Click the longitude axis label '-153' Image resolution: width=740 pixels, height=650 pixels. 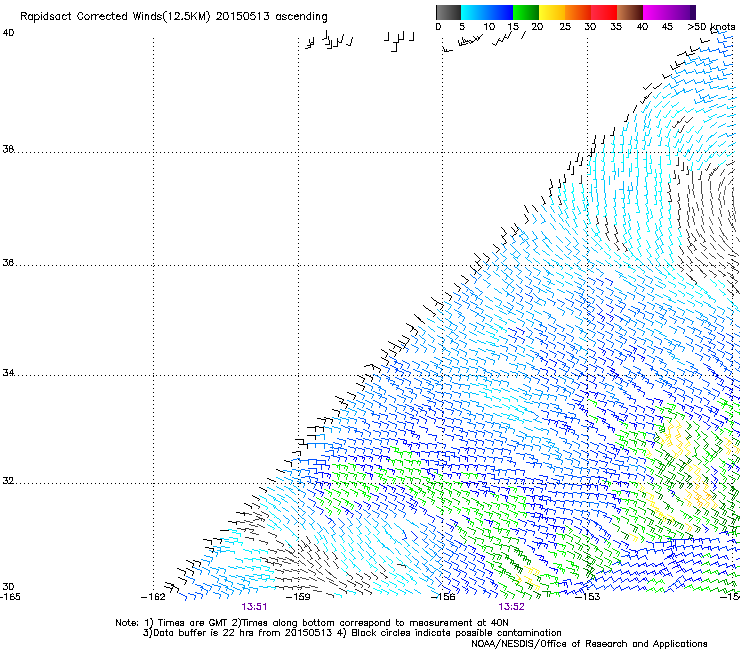click(588, 597)
